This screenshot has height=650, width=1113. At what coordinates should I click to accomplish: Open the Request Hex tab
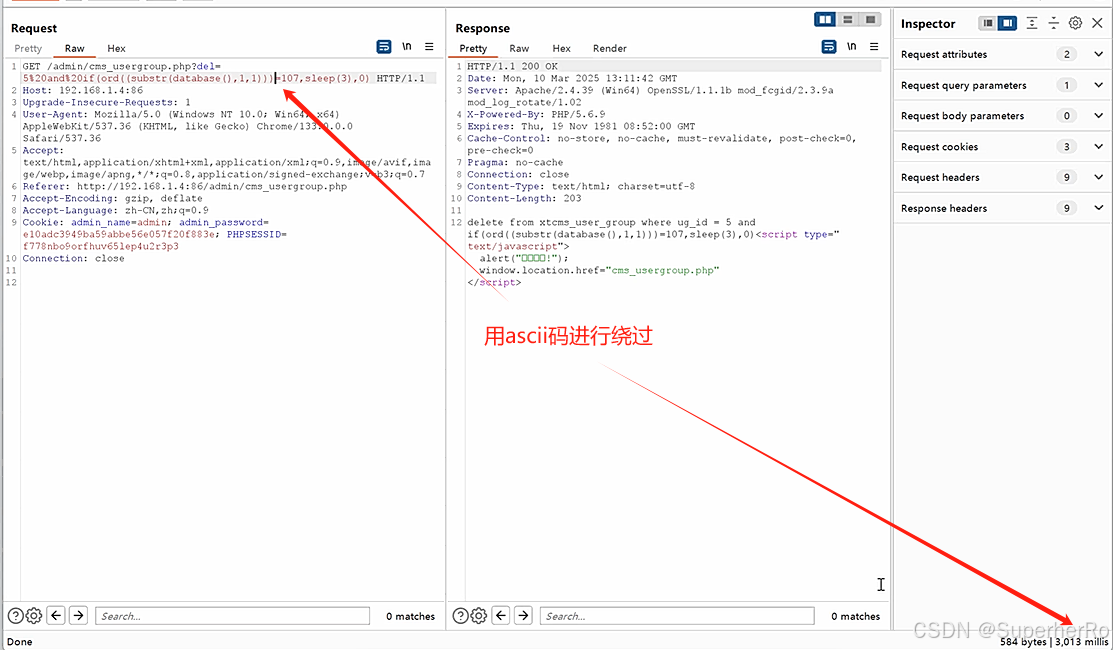point(116,48)
